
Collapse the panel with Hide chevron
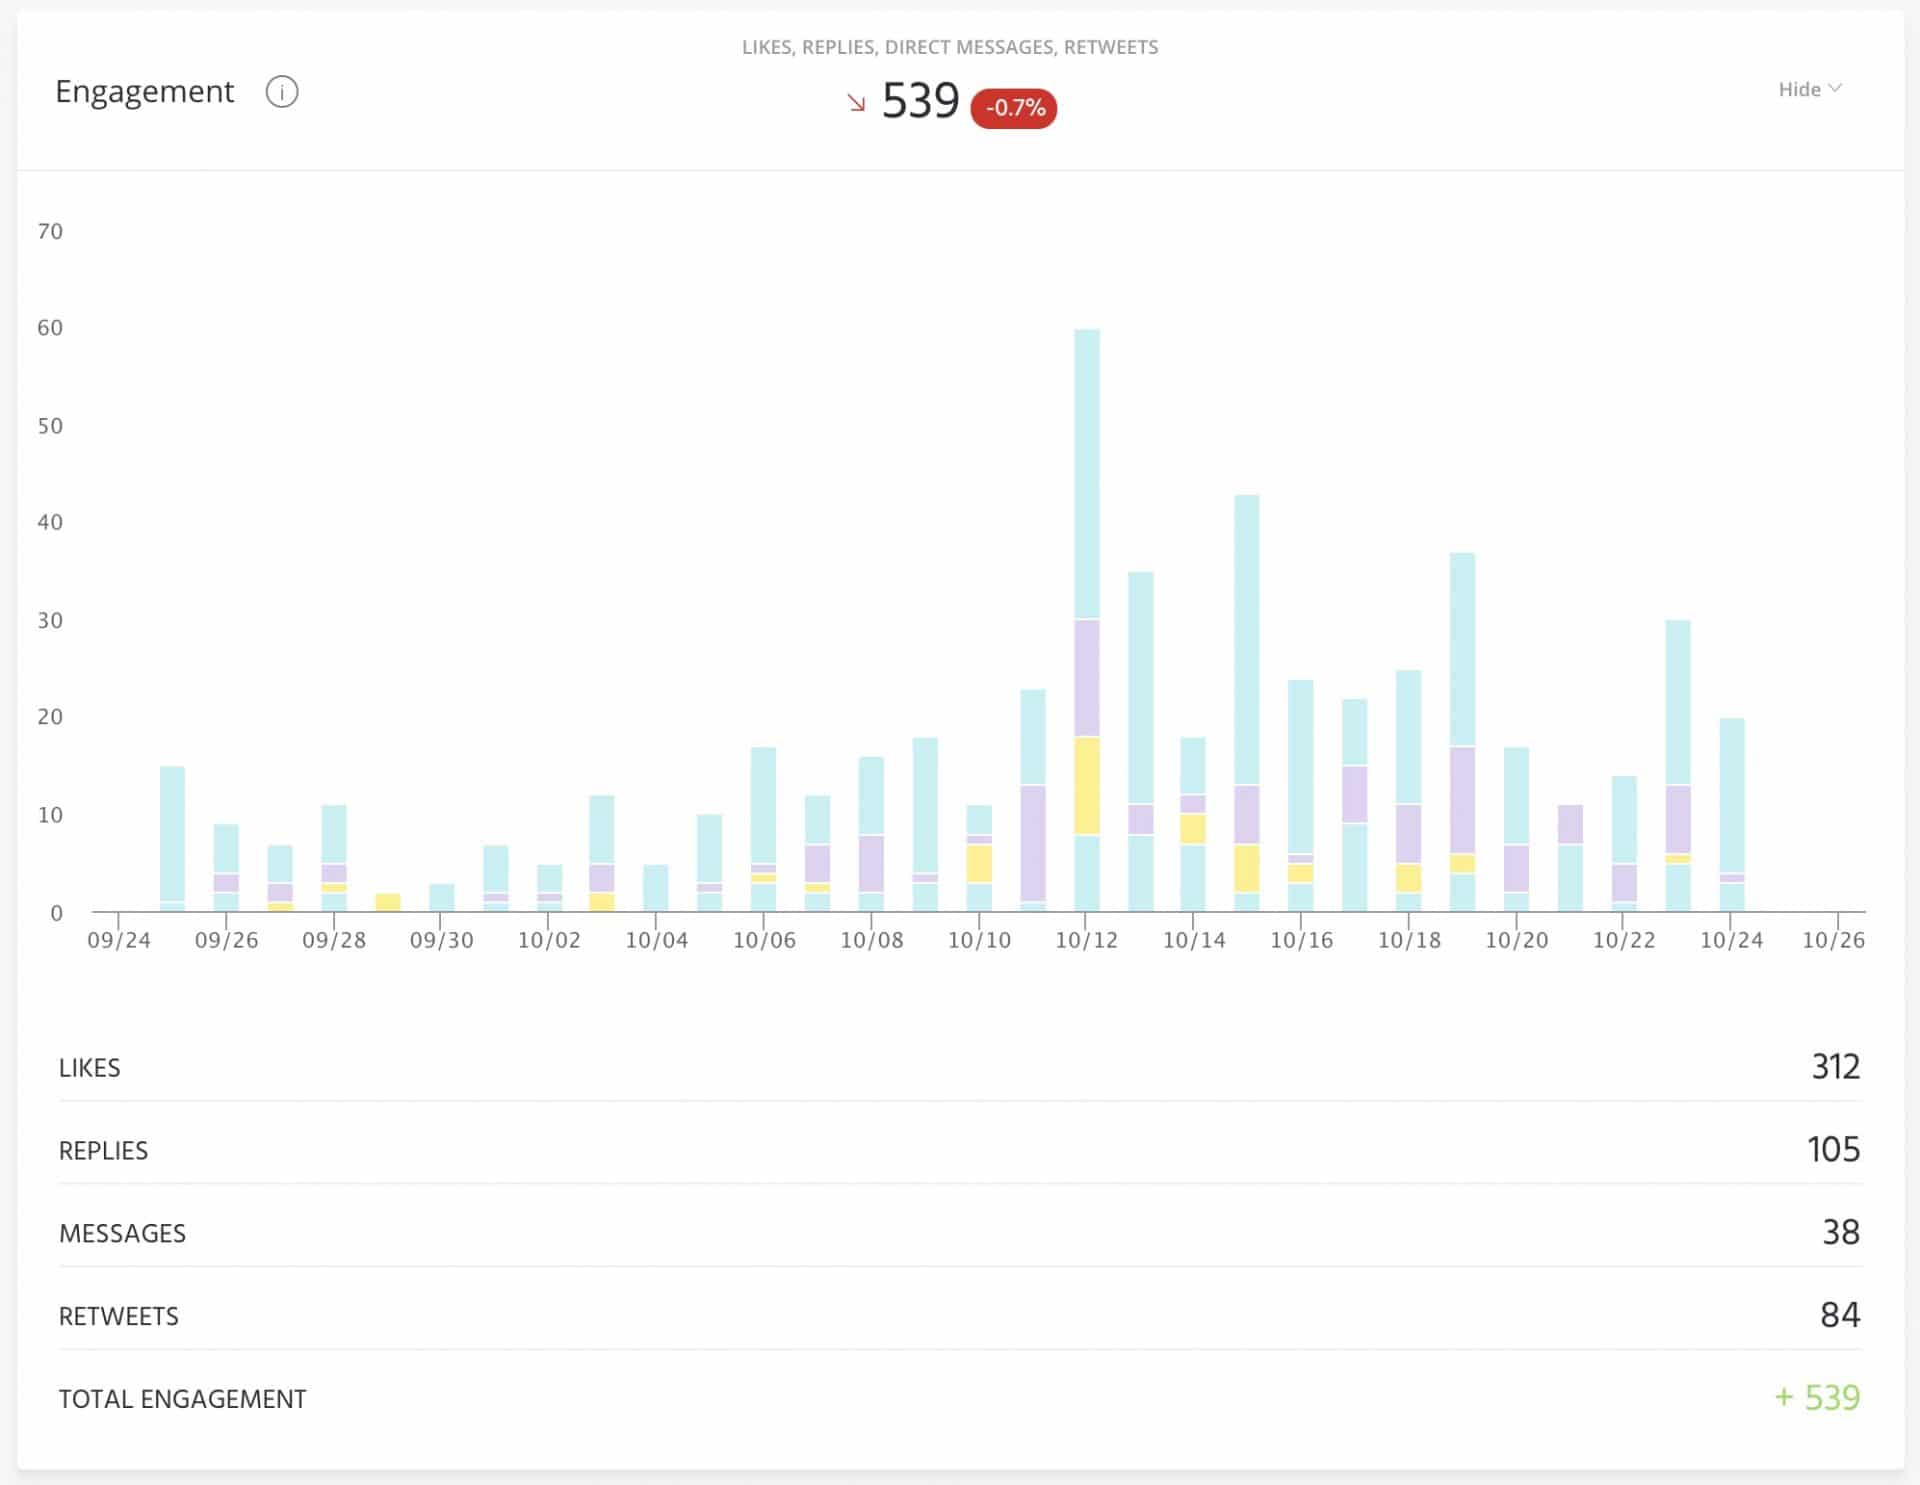coord(1810,89)
